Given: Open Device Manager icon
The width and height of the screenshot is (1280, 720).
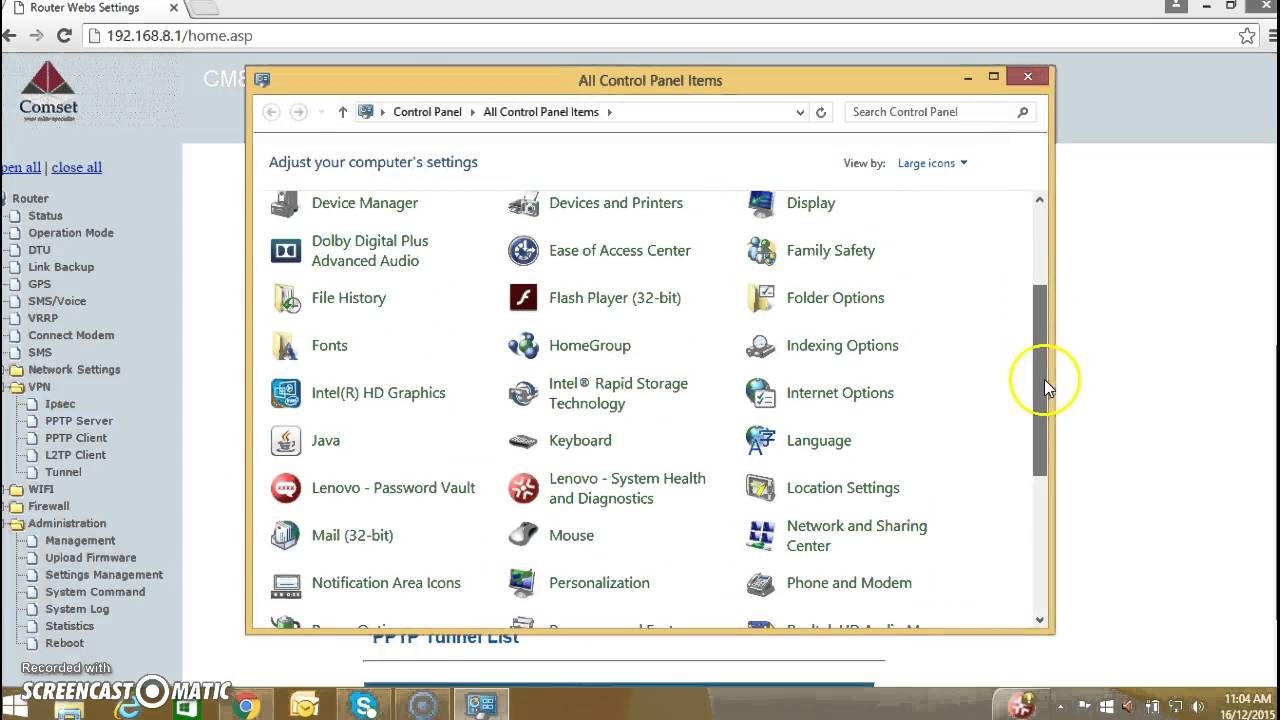Looking at the screenshot, I should pyautogui.click(x=285, y=203).
